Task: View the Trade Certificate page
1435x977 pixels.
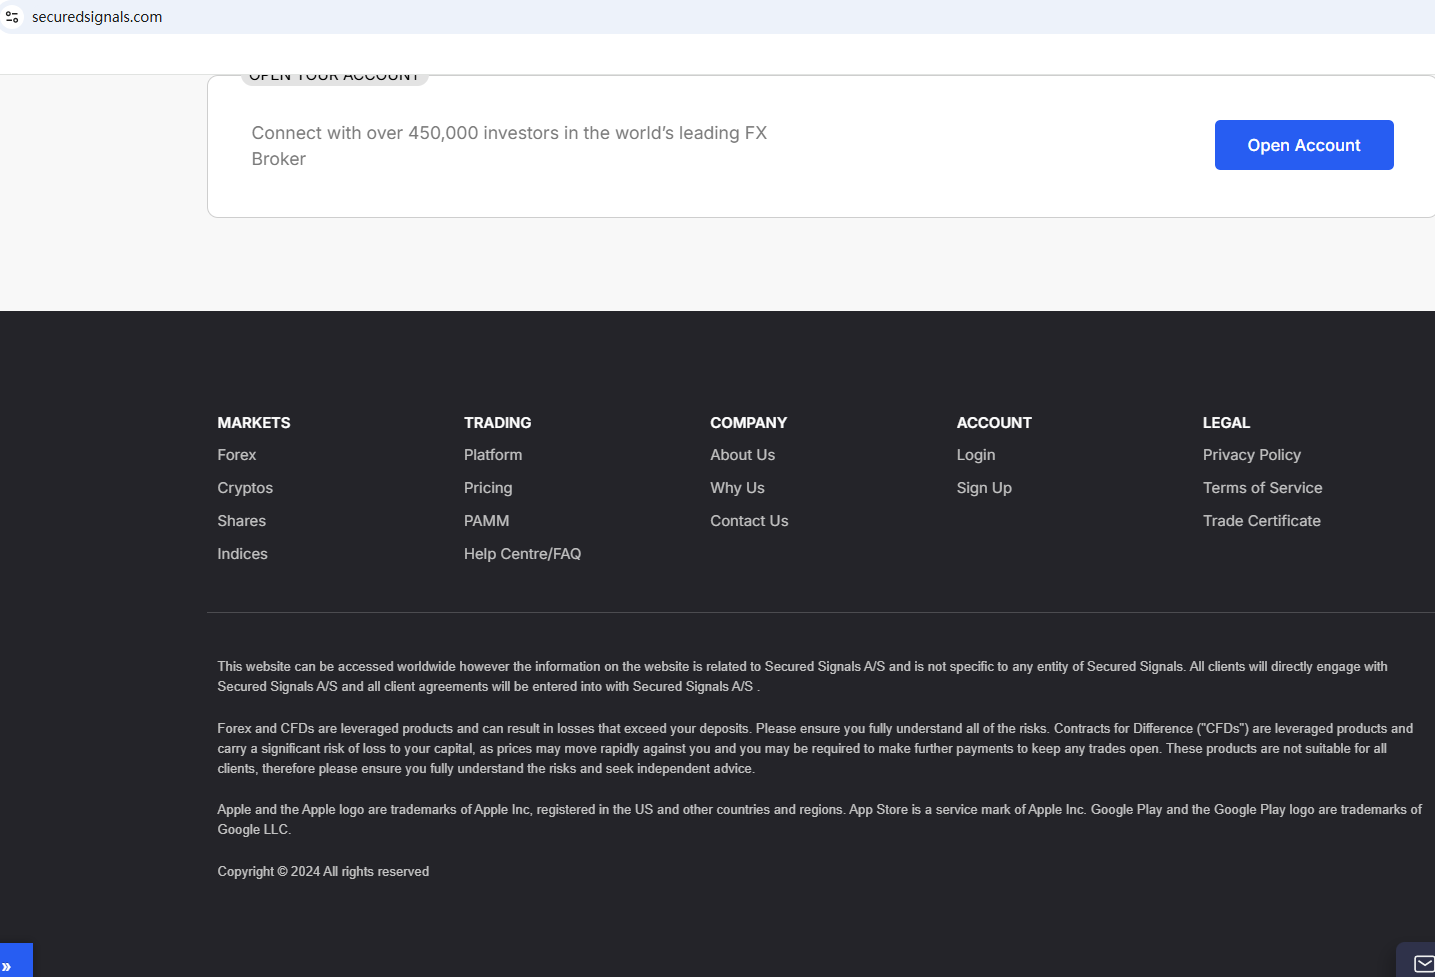Action: 1261,521
